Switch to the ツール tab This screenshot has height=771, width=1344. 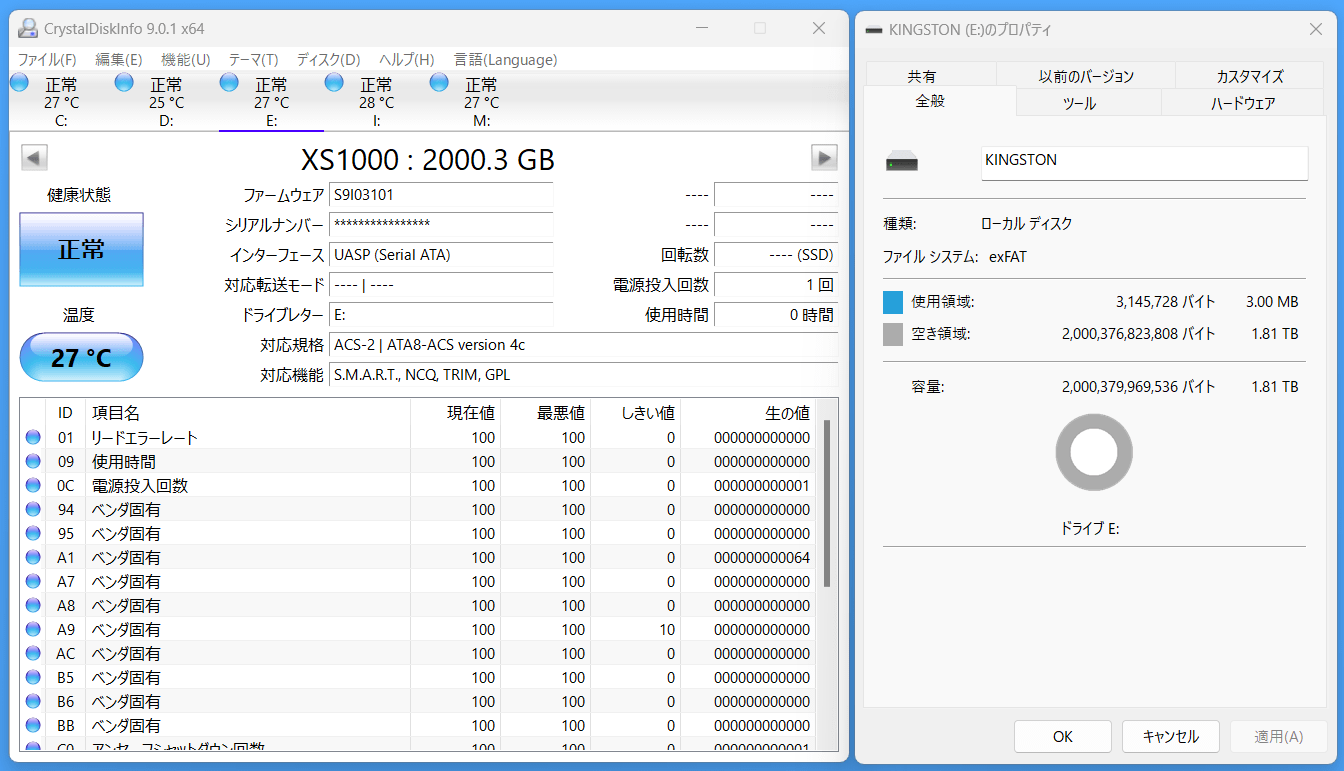(x=1079, y=103)
